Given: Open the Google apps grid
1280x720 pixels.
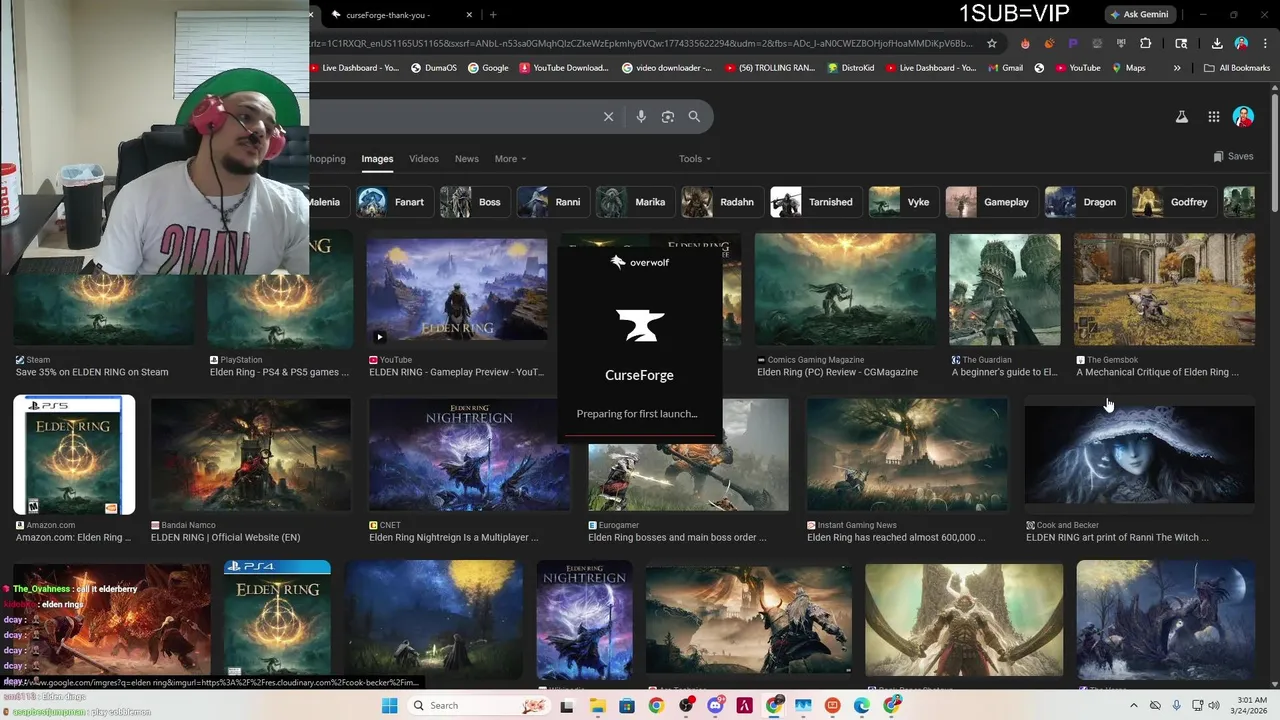Looking at the screenshot, I should point(1214,117).
